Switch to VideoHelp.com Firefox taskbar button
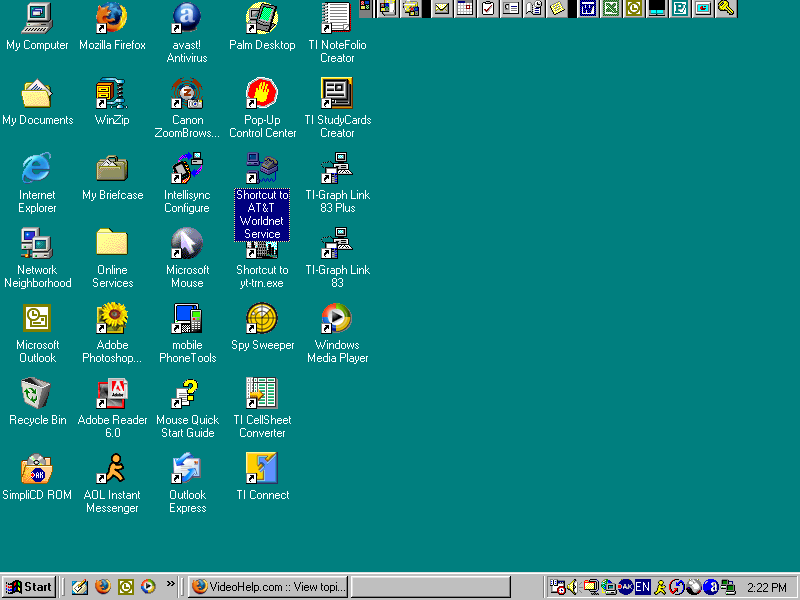 (268, 587)
